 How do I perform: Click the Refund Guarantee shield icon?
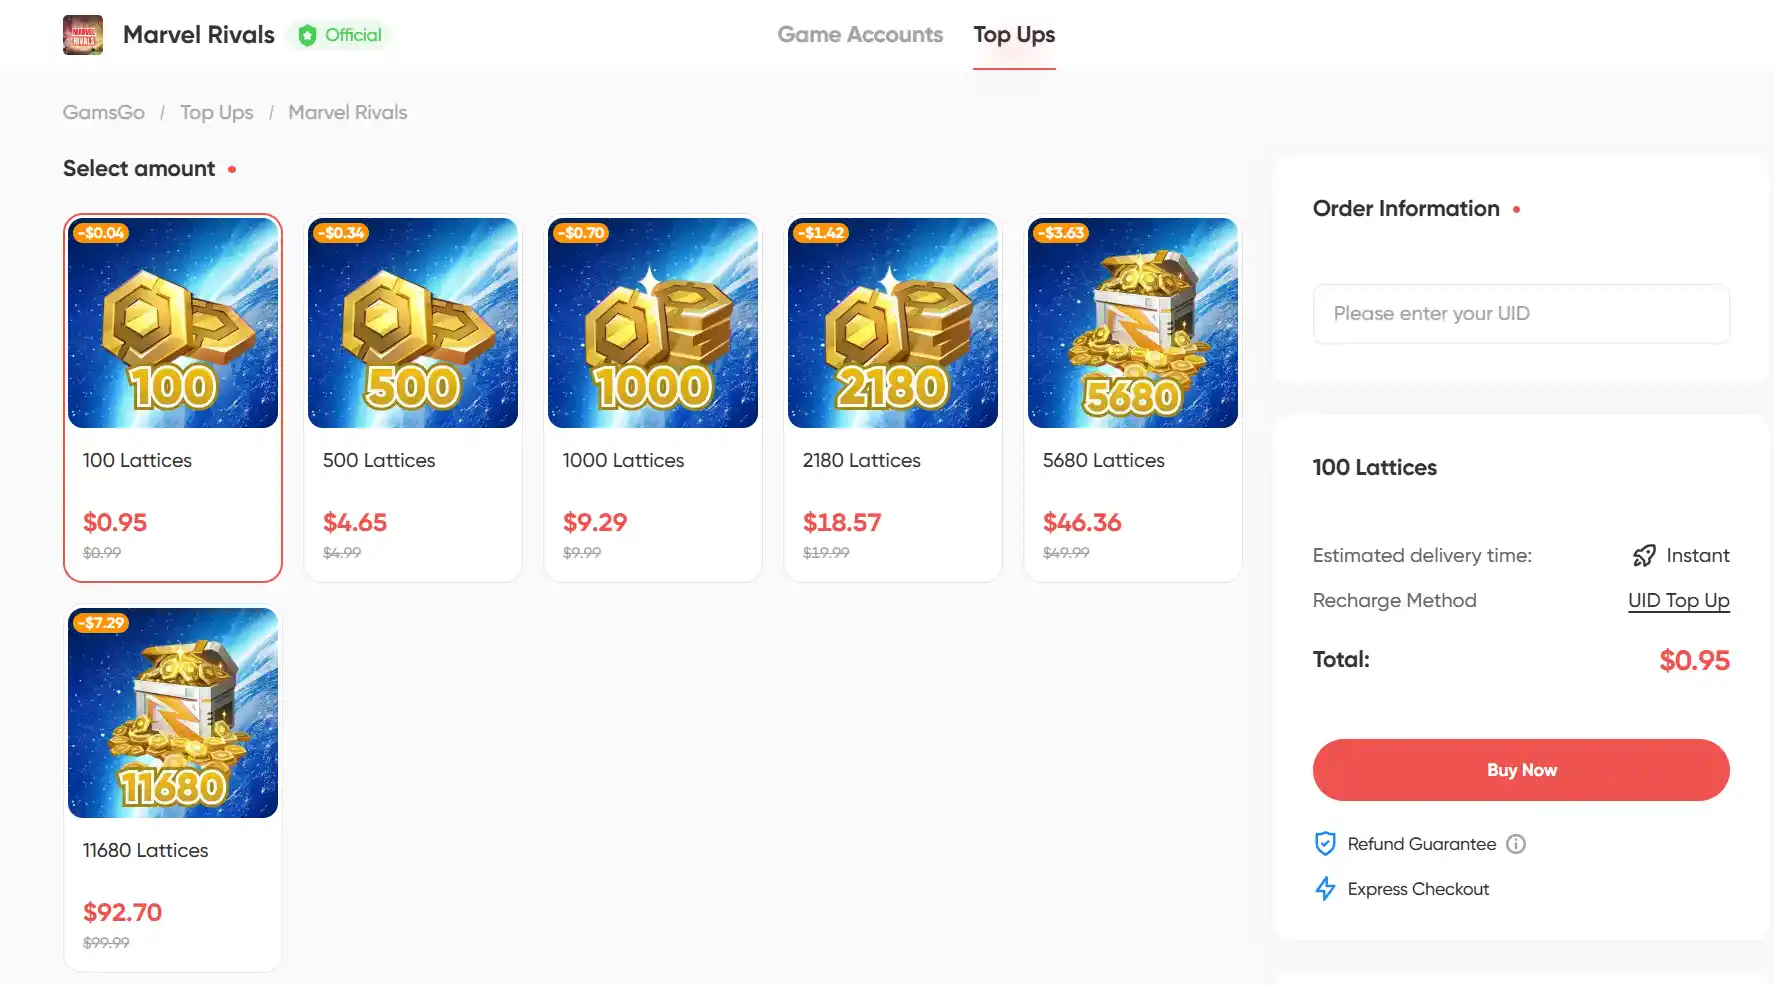[x=1325, y=844]
